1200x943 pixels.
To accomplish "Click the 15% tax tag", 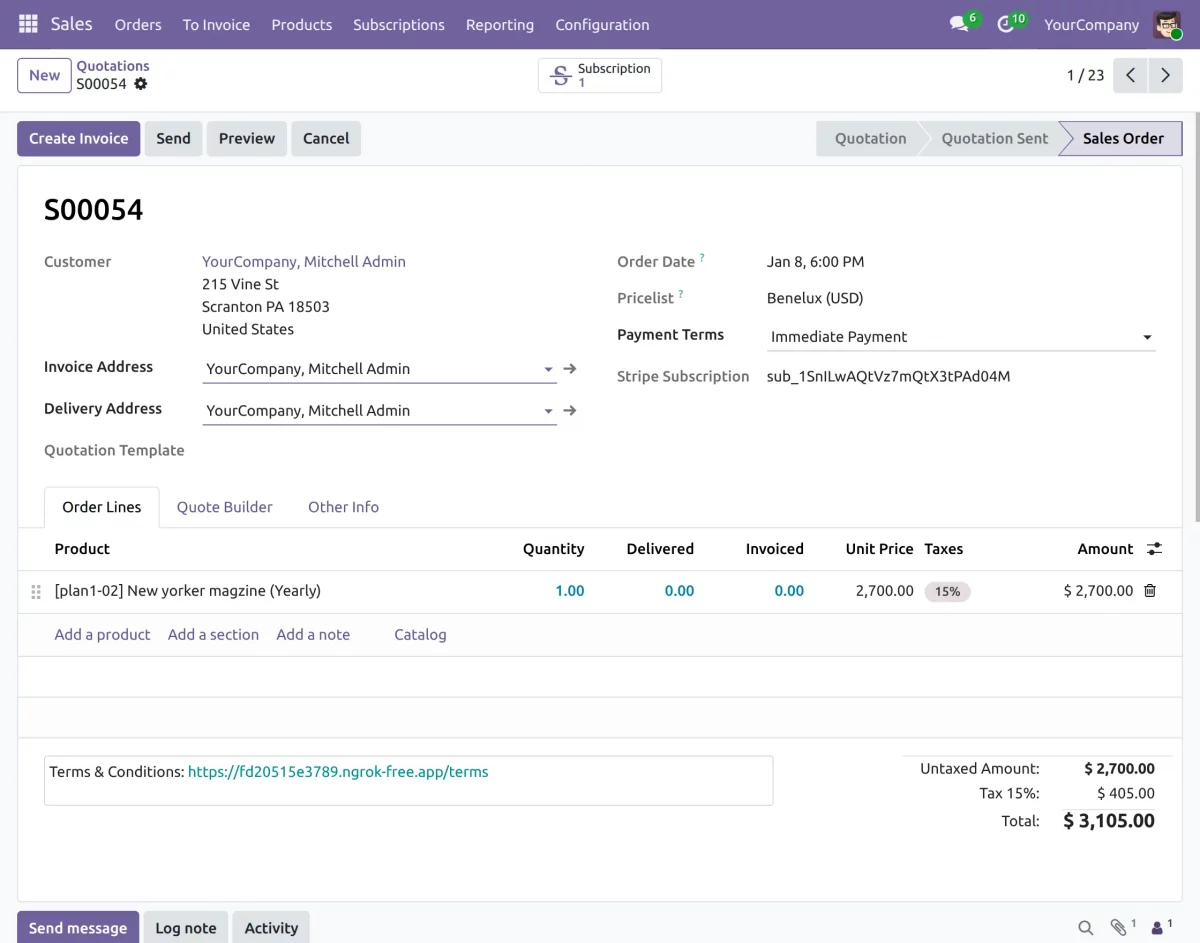I will [947, 591].
